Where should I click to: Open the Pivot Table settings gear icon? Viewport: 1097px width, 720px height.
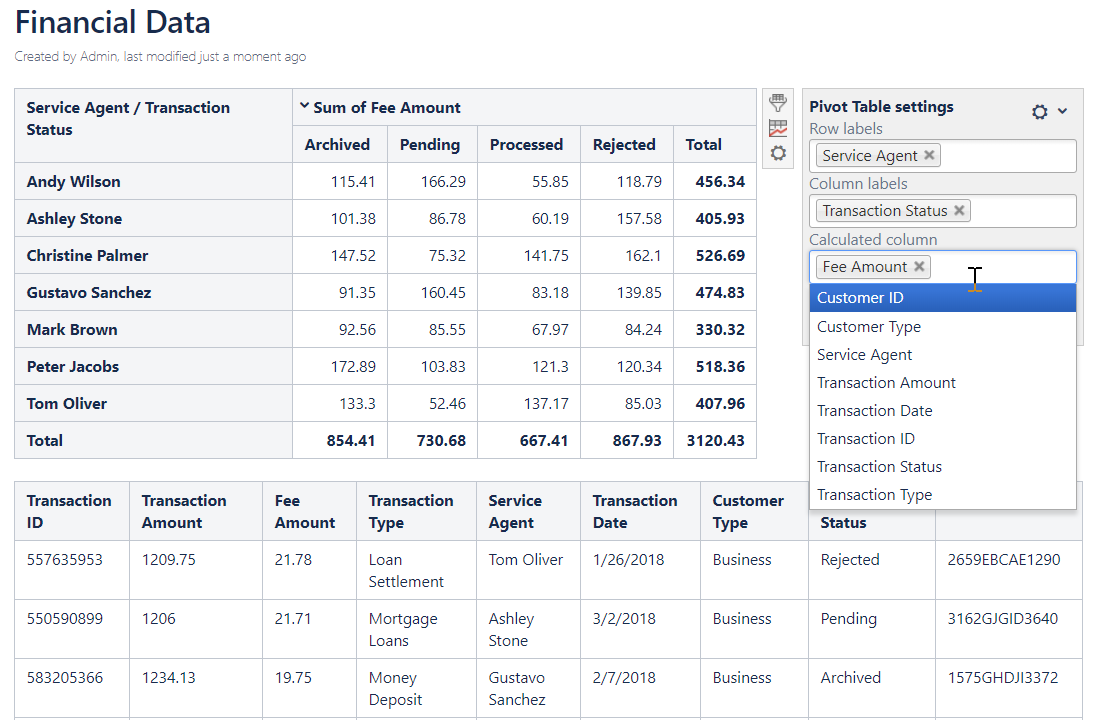point(1040,112)
